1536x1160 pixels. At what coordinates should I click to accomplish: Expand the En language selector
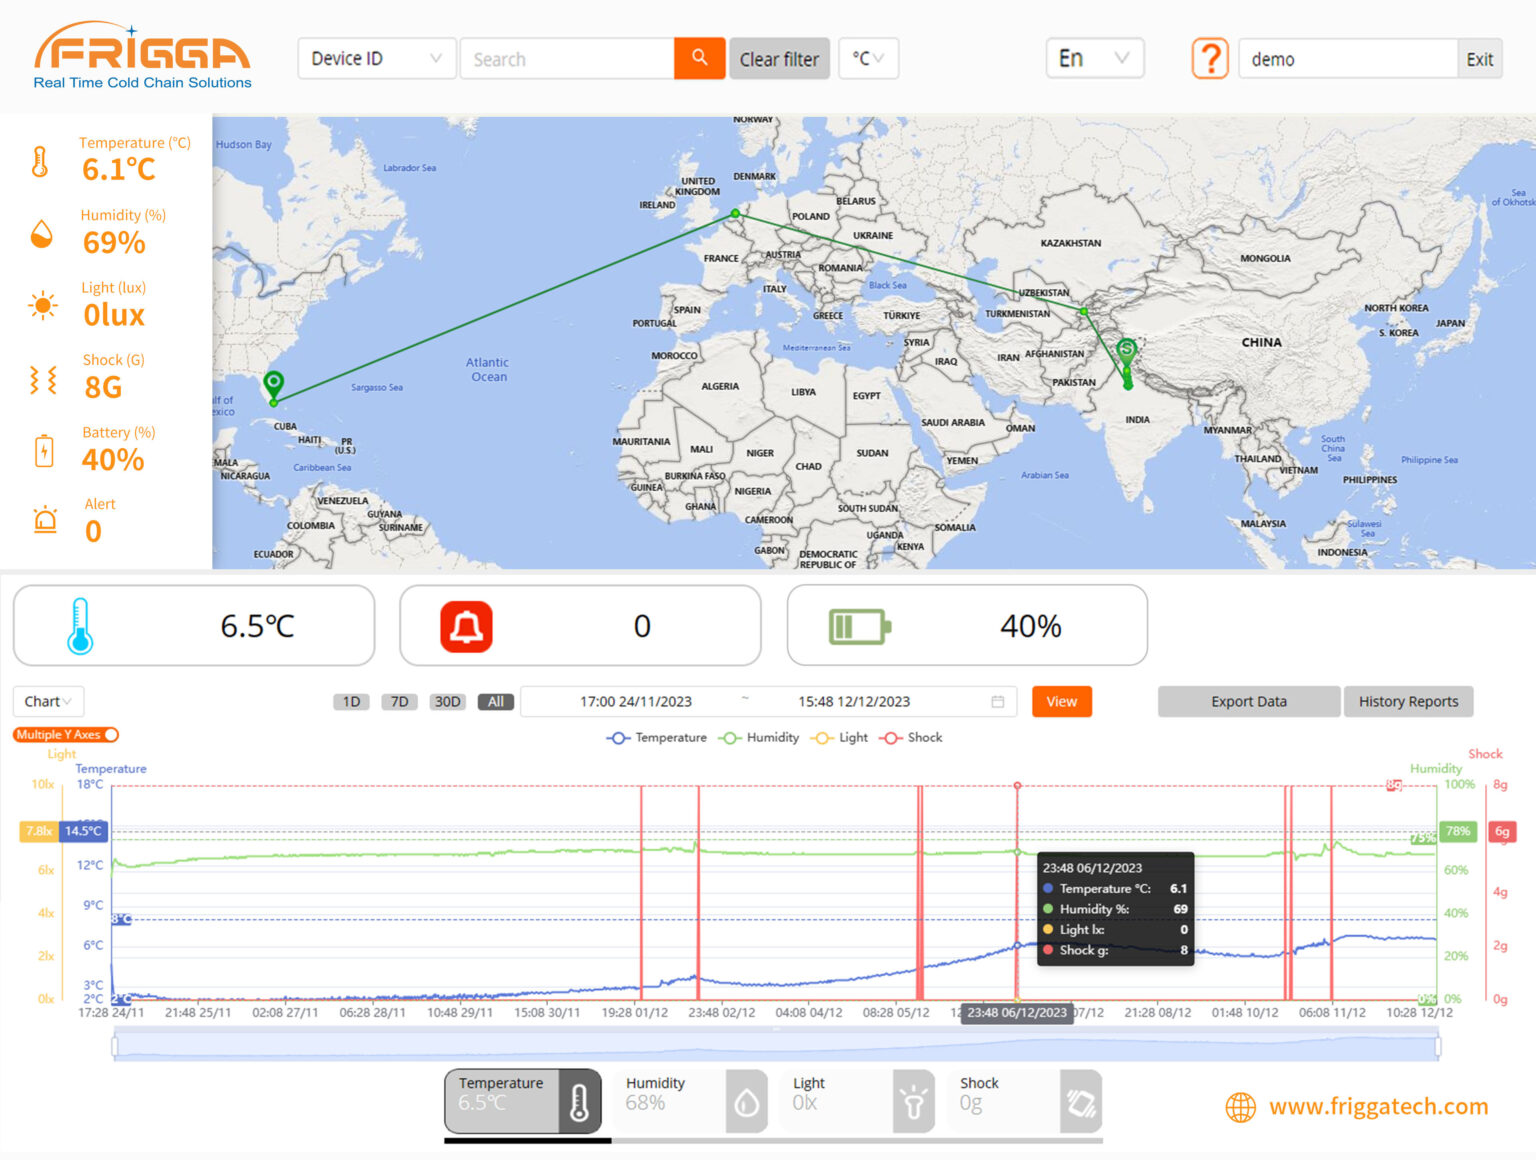tap(1093, 59)
